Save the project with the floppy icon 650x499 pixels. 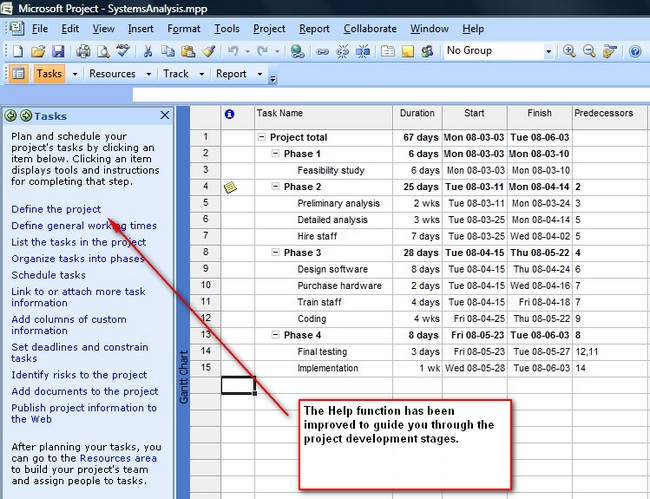[x=58, y=51]
